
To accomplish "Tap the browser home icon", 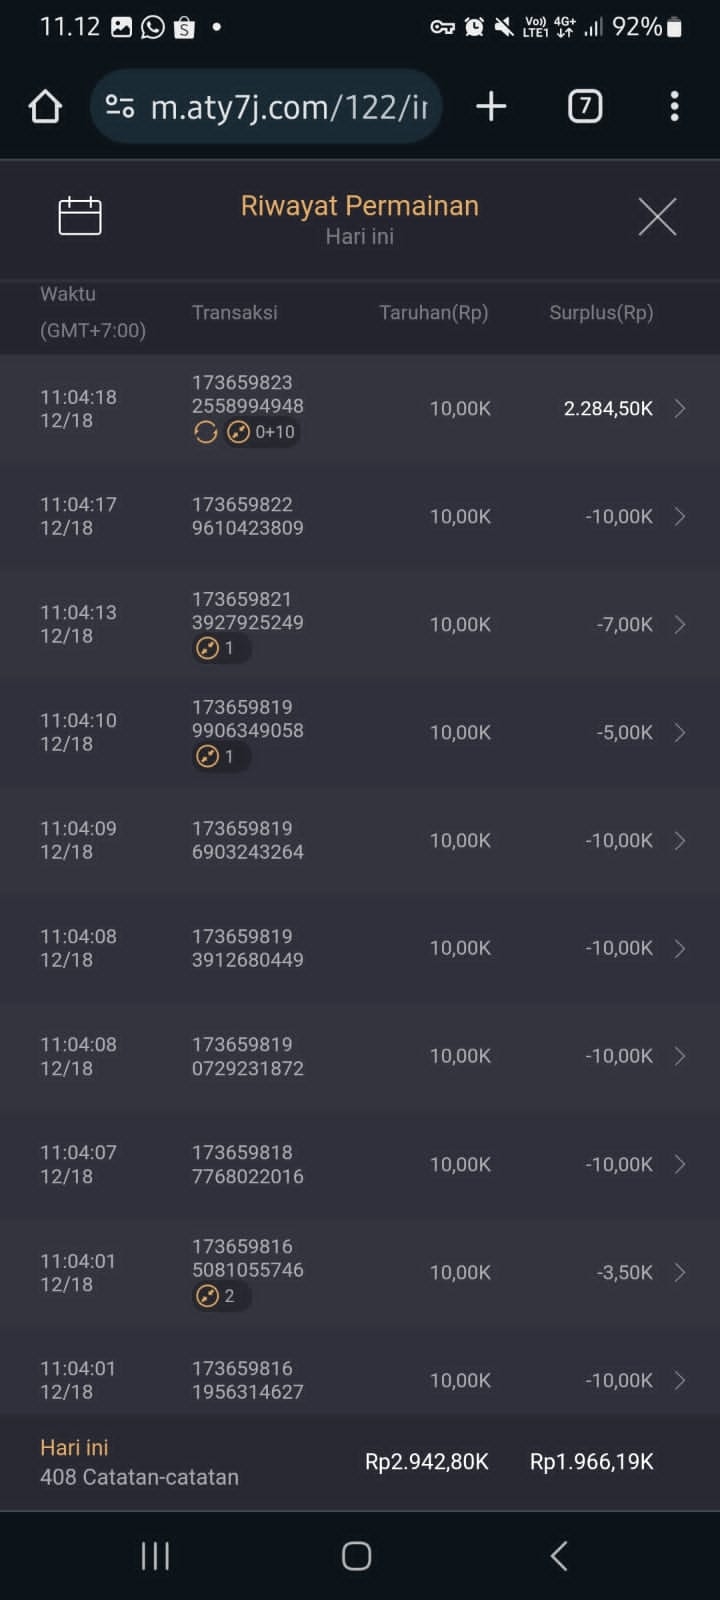I will (45, 106).
